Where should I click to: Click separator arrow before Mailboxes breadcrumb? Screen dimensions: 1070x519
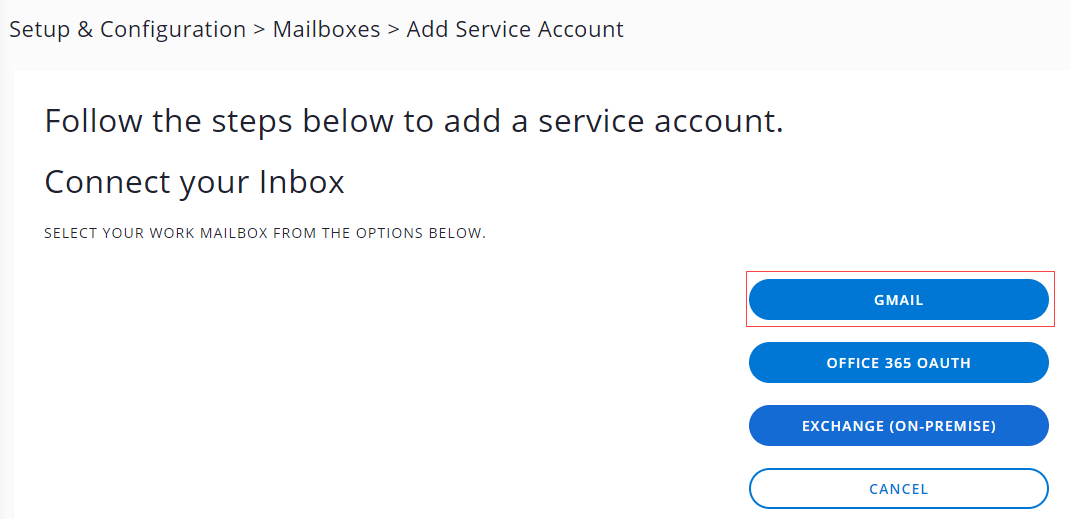click(259, 30)
